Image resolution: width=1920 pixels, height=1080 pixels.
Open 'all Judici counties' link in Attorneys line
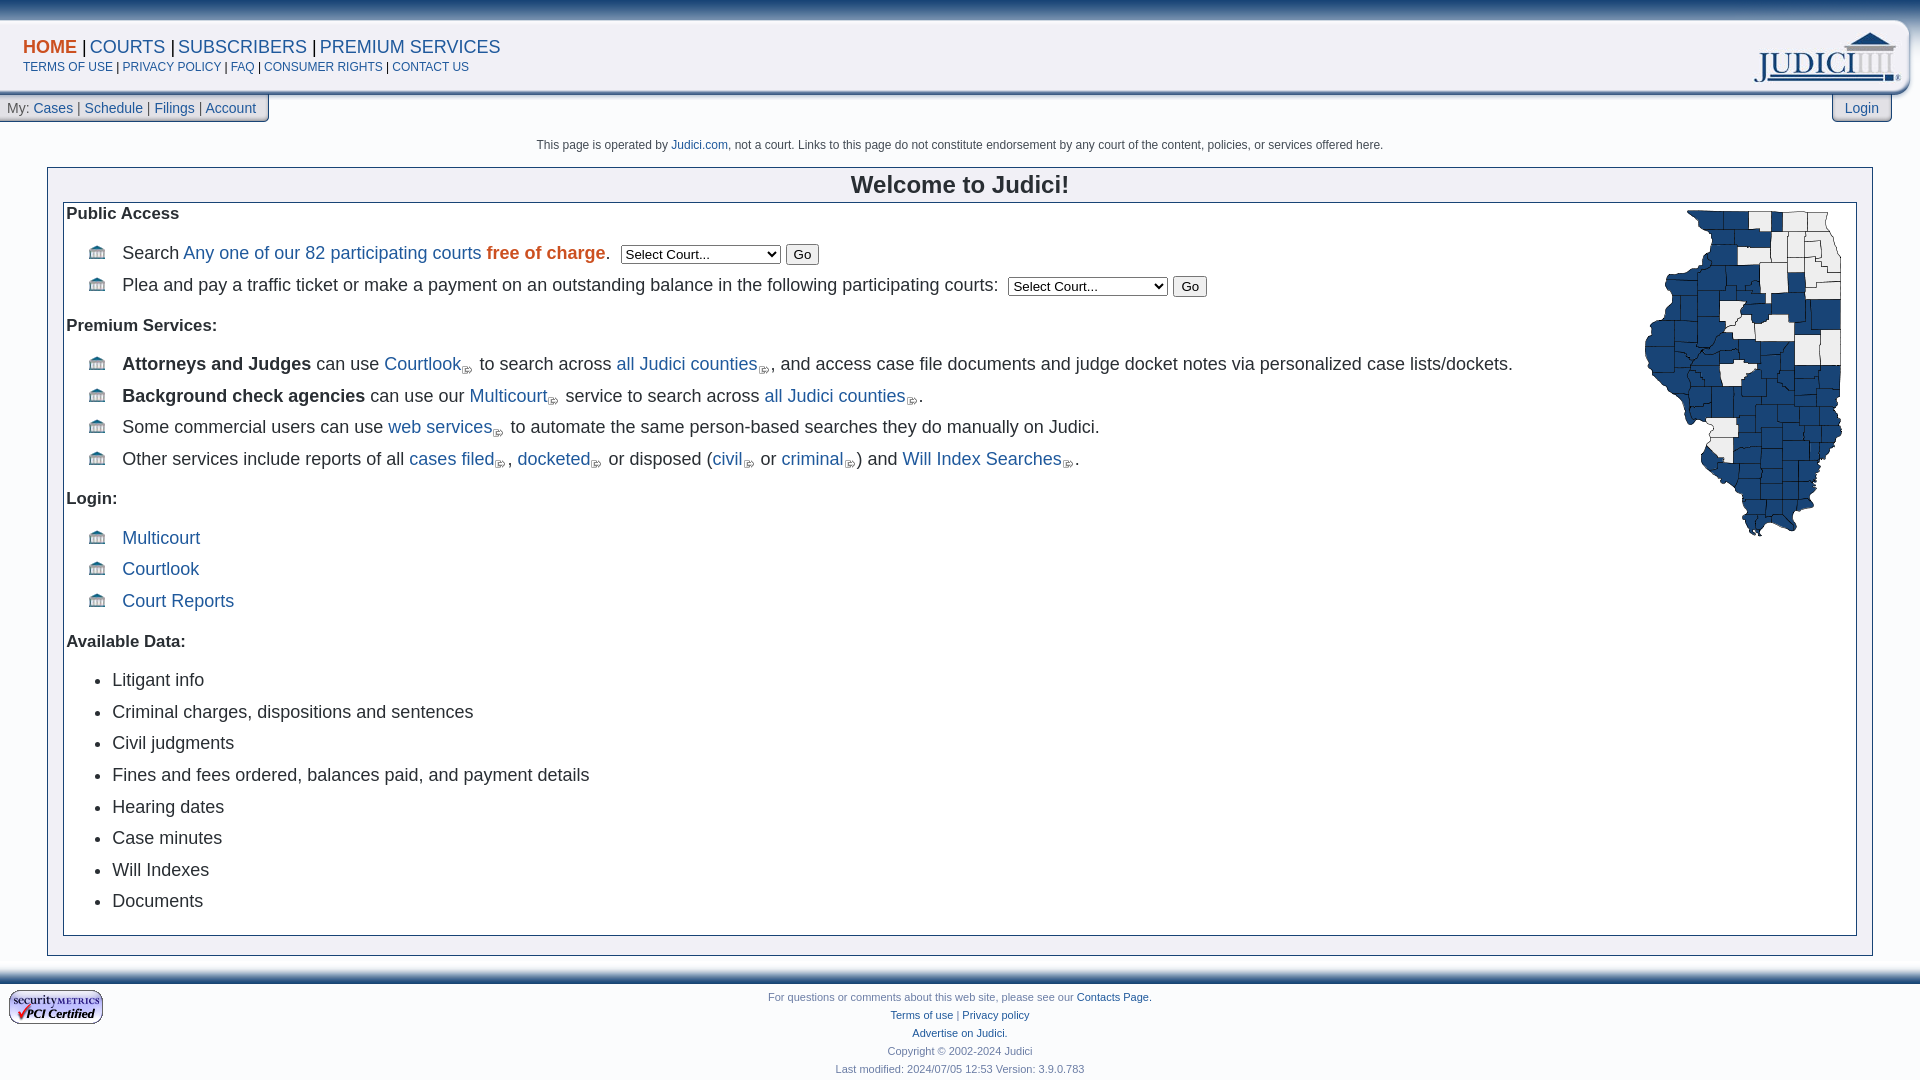[x=687, y=364]
